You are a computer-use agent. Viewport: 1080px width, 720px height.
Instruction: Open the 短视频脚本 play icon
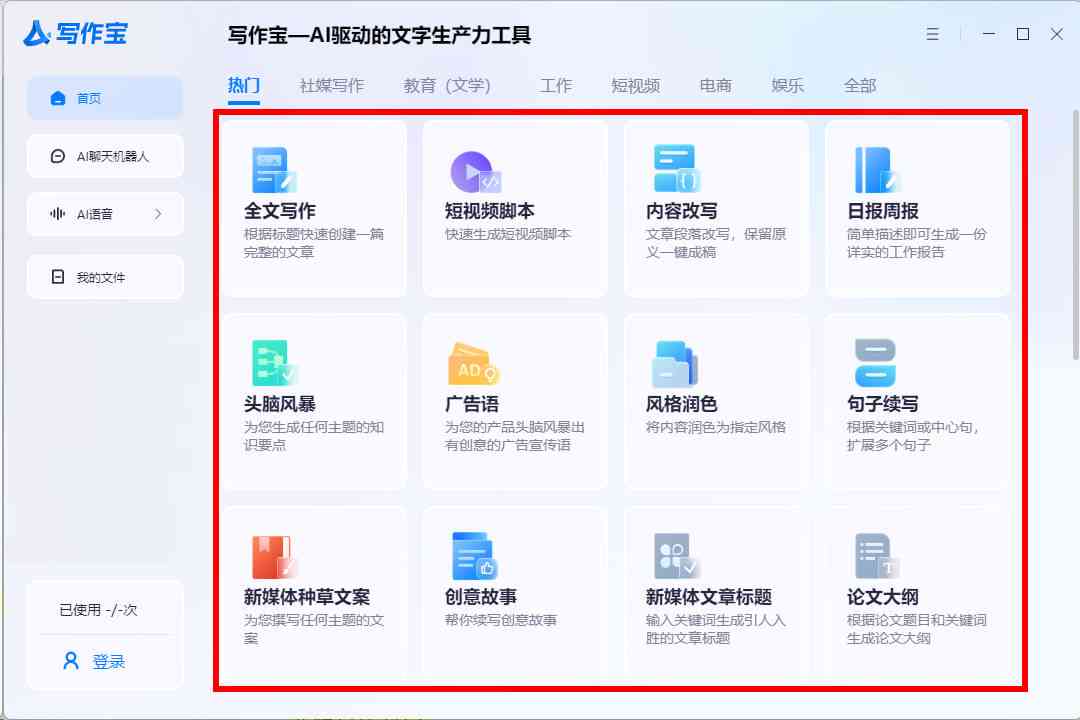[475, 172]
